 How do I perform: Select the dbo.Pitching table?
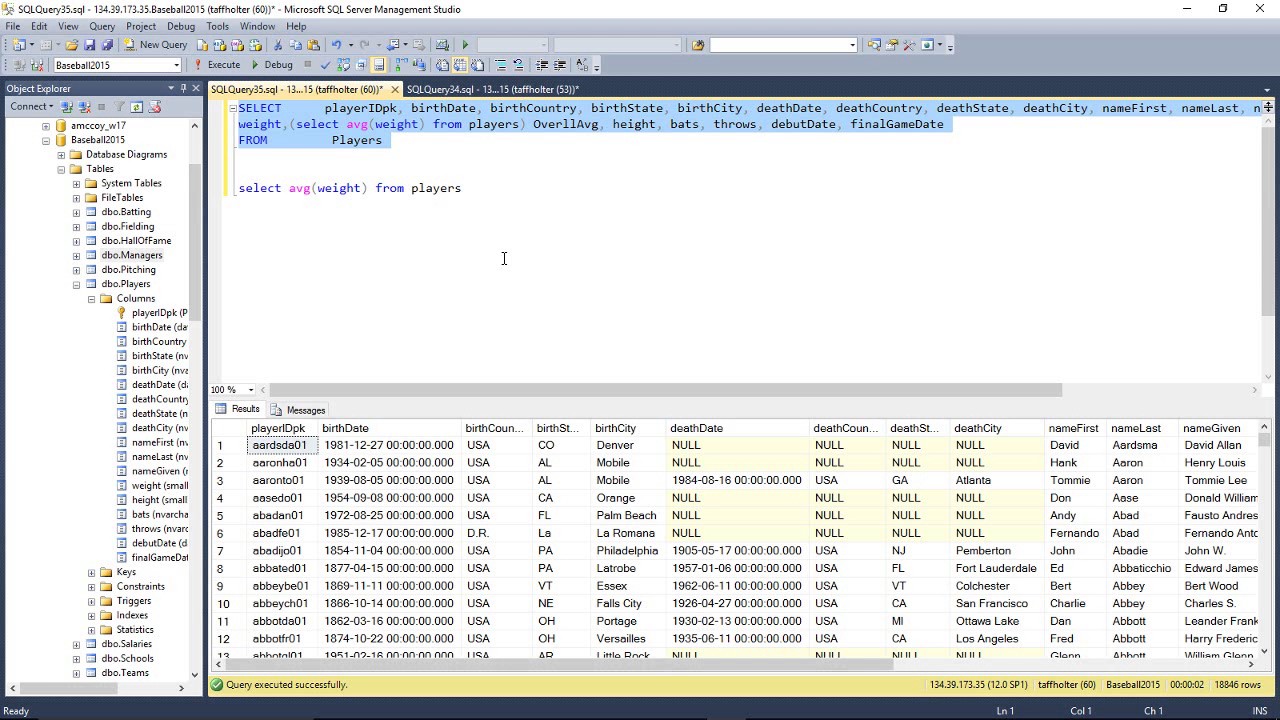128,270
